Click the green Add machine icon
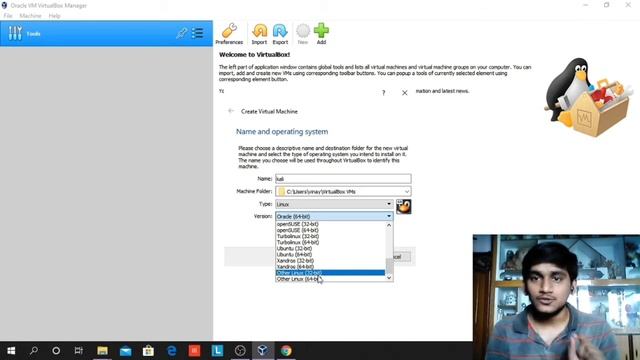The height and width of the screenshot is (360, 640). (x=321, y=33)
